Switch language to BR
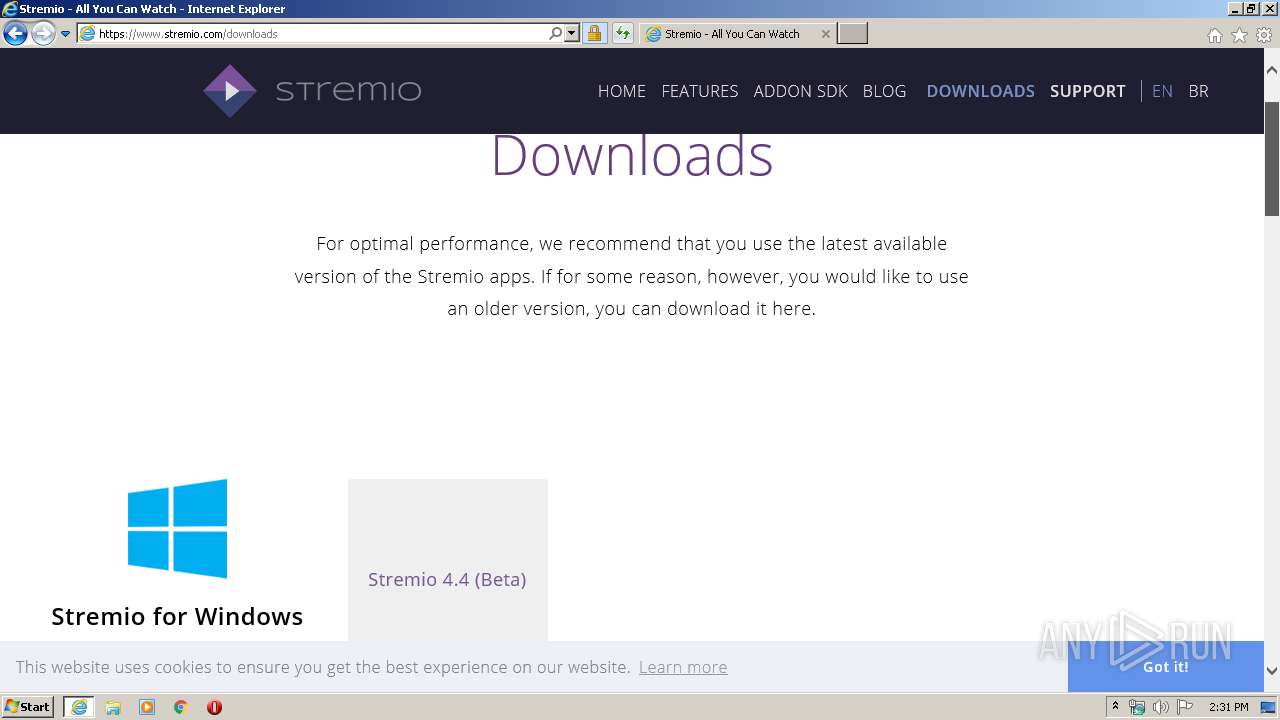Image resolution: width=1280 pixels, height=720 pixels. click(1198, 91)
